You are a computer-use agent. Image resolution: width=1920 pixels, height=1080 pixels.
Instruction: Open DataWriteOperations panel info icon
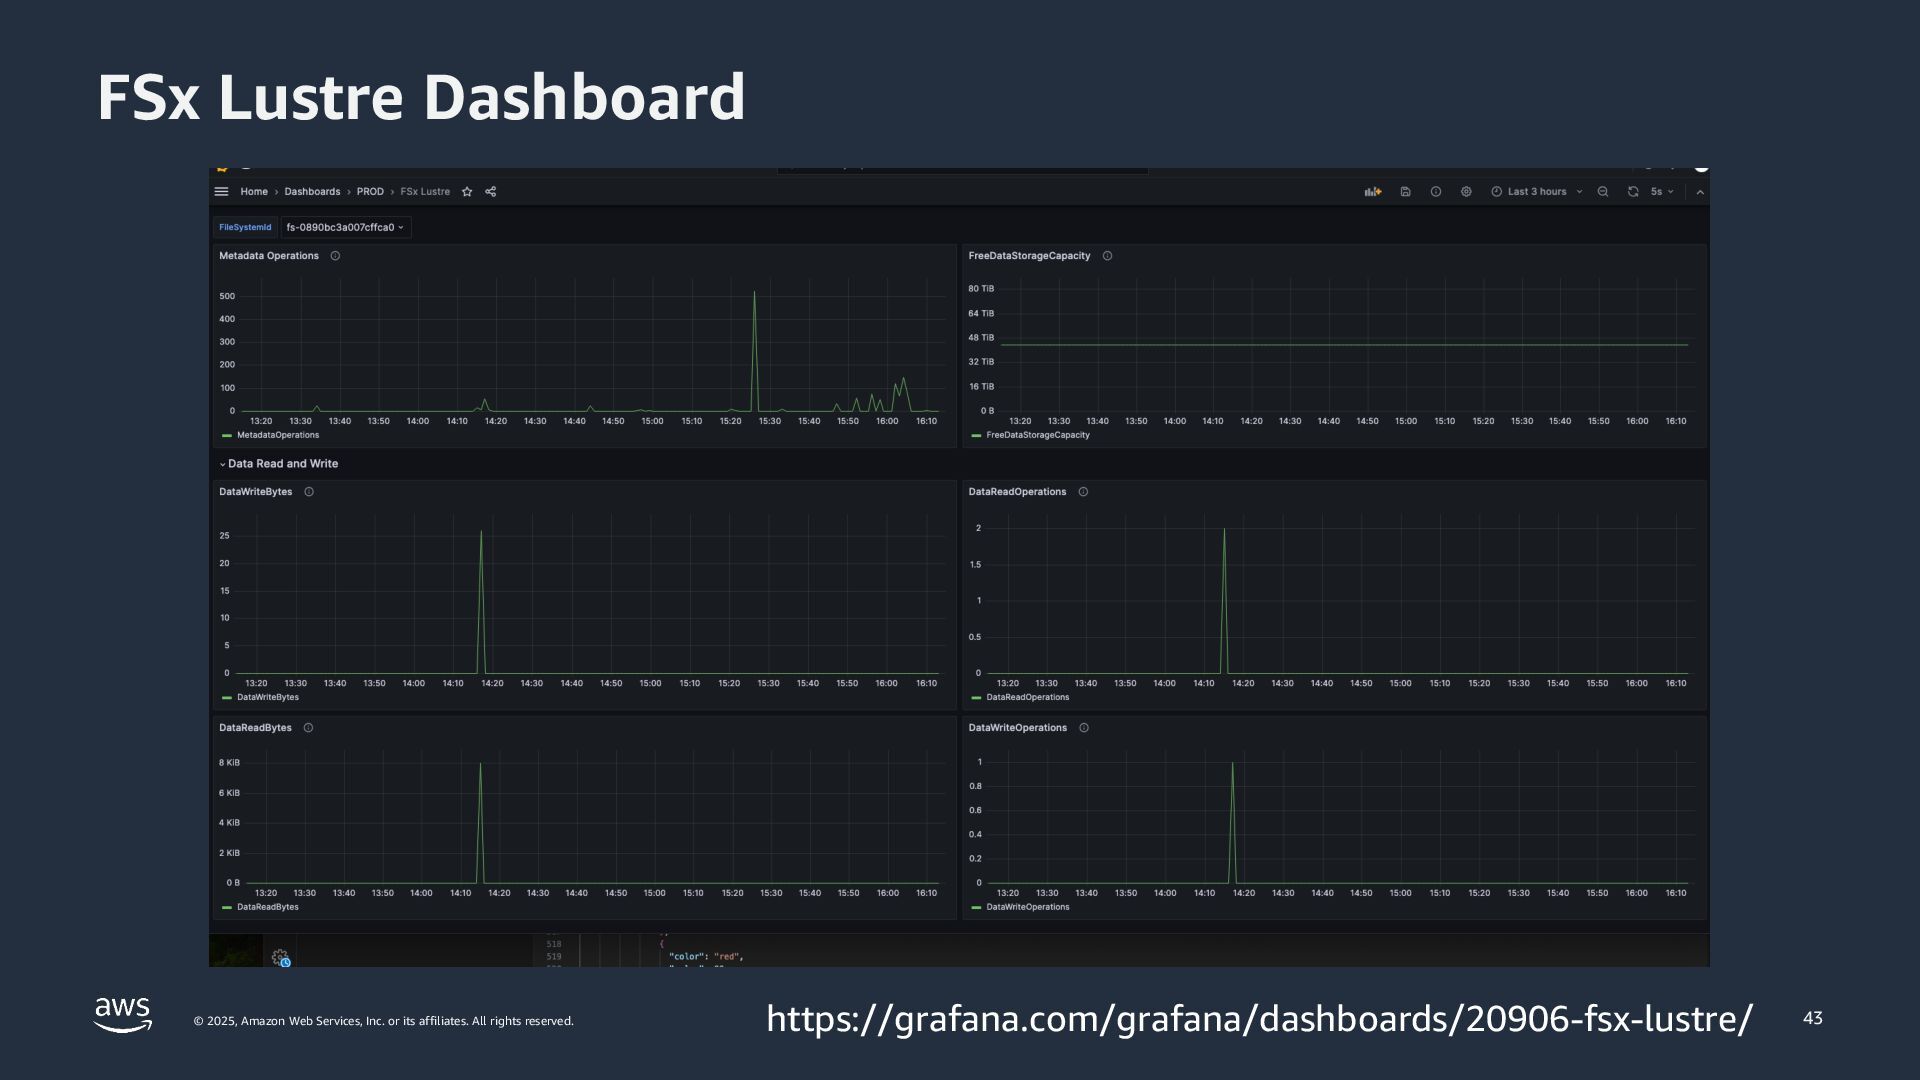pos(1084,728)
